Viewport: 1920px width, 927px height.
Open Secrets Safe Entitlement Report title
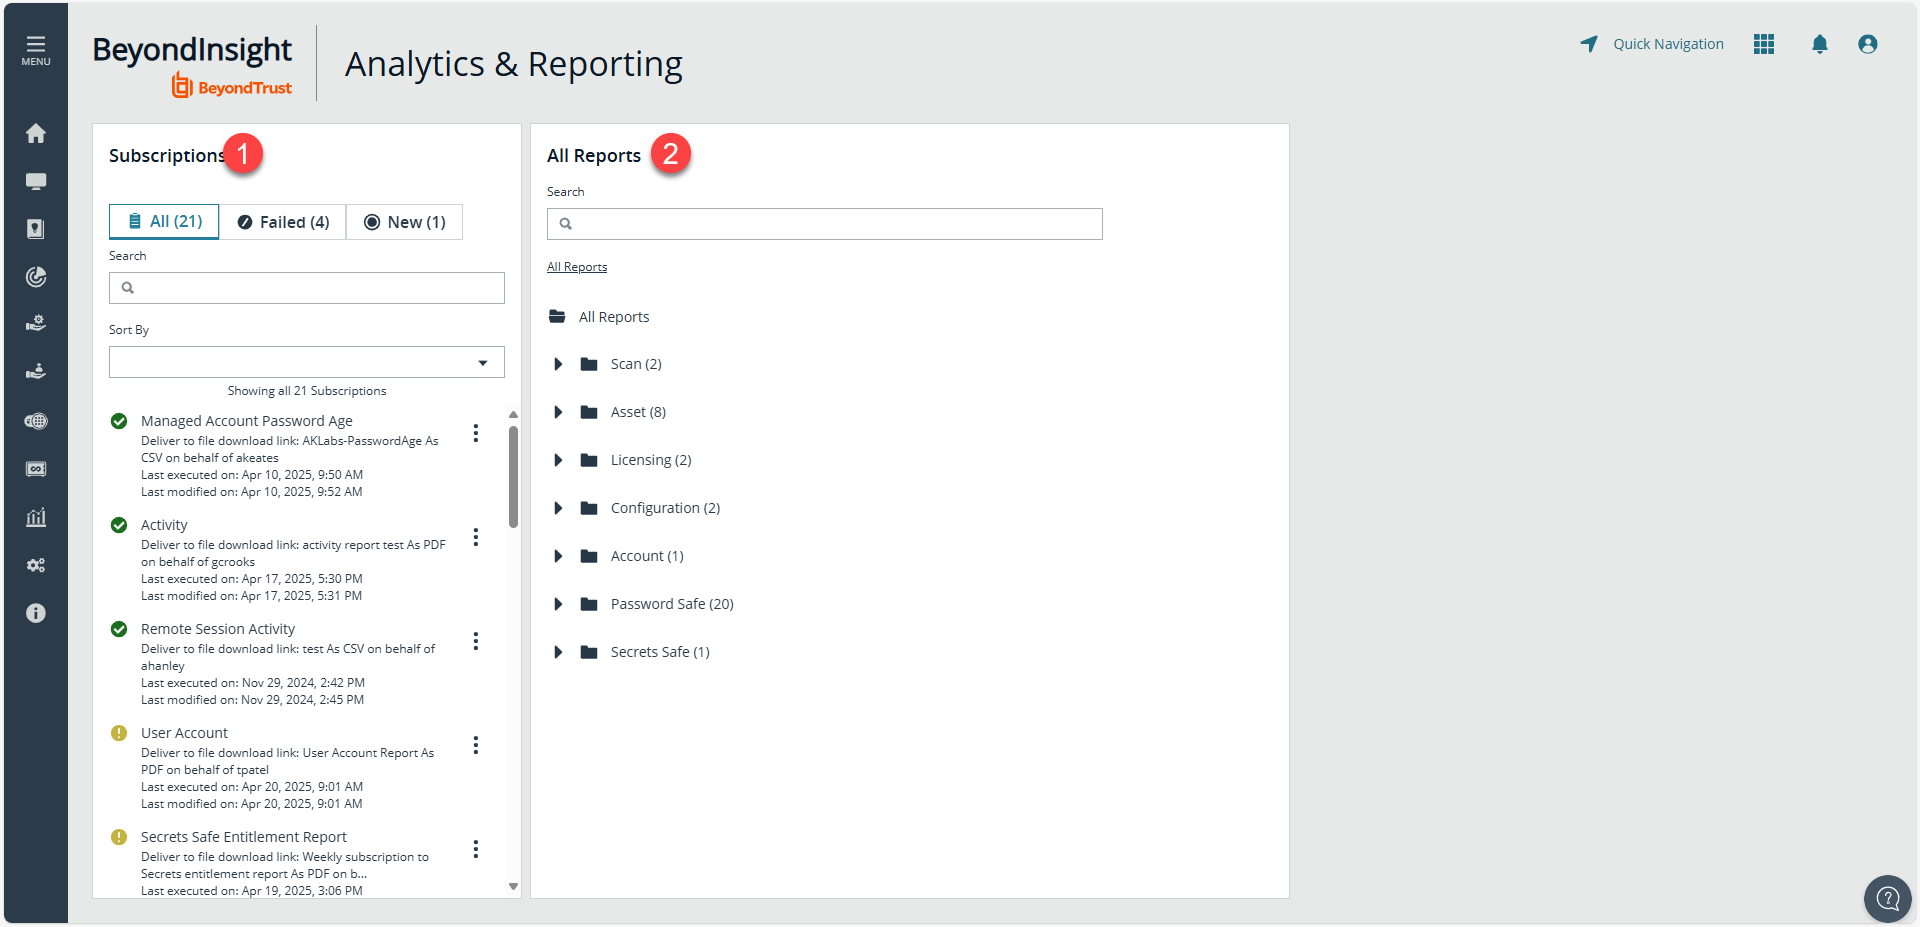click(x=243, y=837)
